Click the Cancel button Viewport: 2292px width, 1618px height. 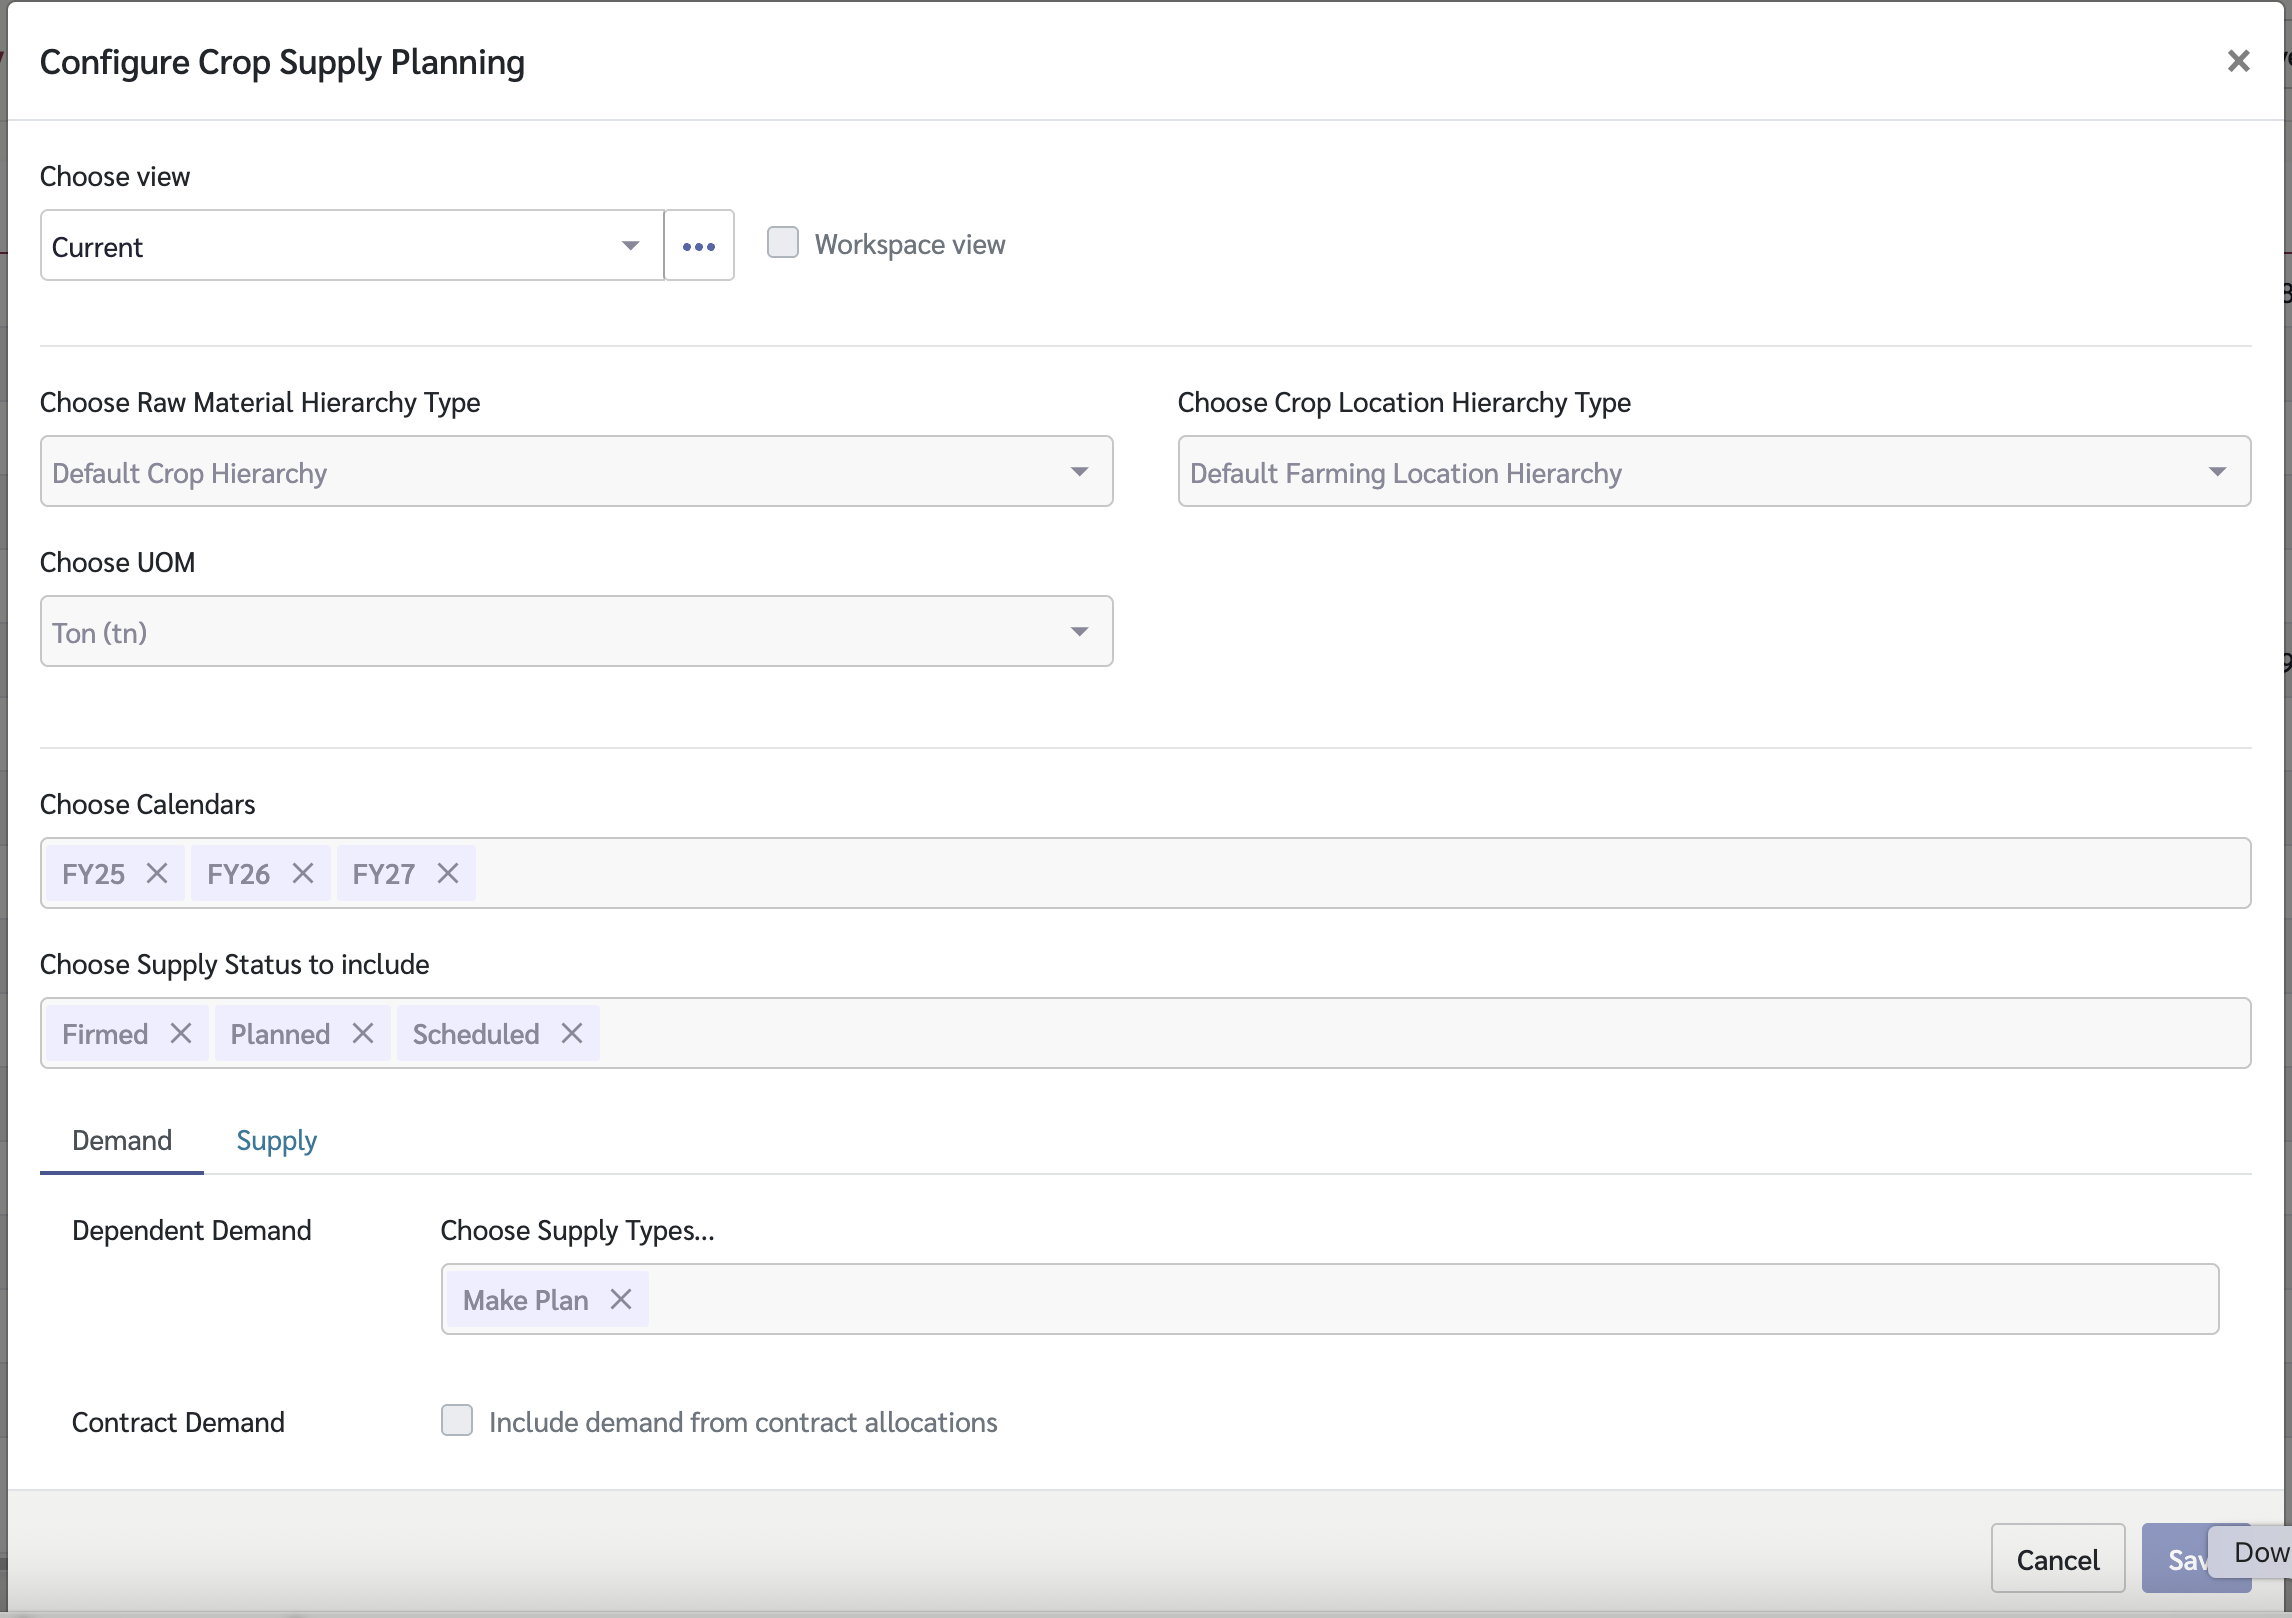point(2058,1559)
